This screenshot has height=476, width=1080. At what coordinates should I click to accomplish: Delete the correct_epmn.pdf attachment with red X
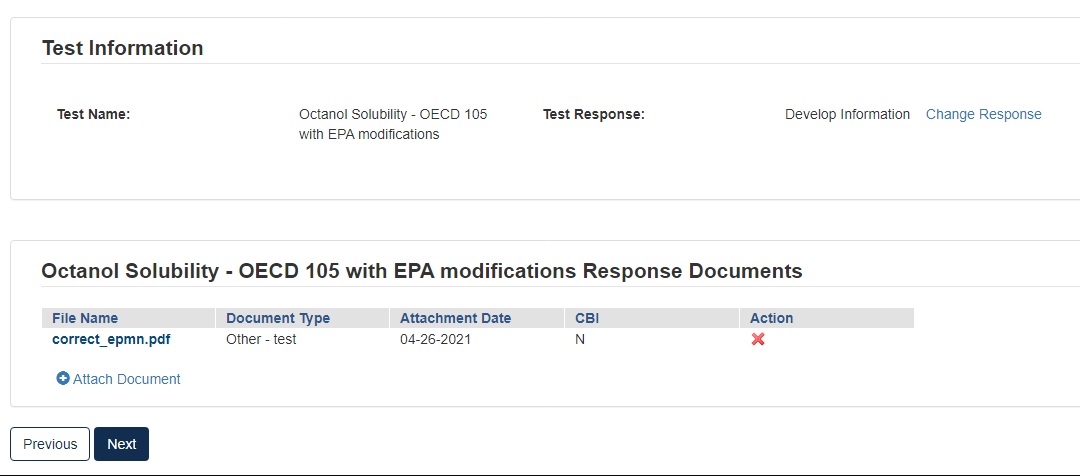pos(758,339)
